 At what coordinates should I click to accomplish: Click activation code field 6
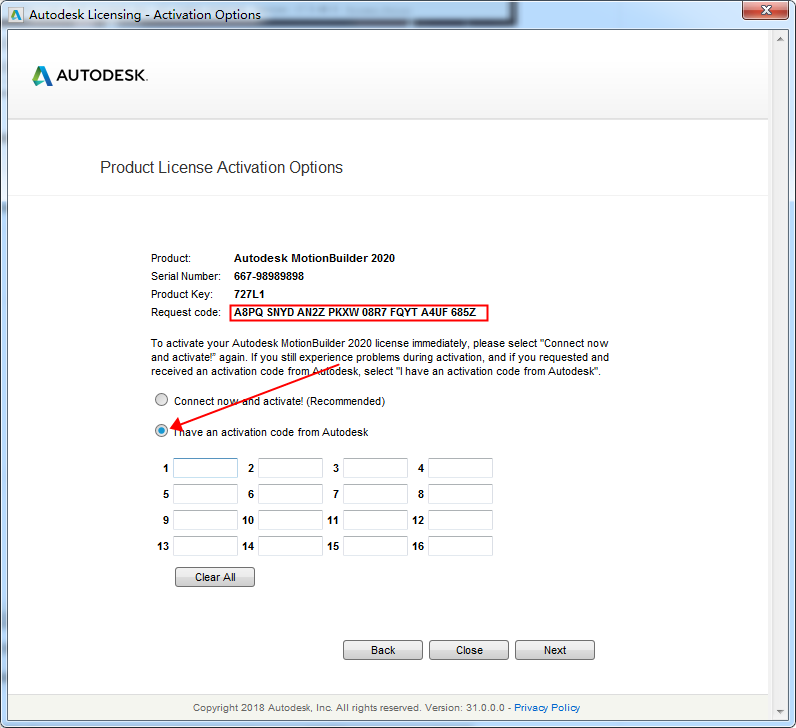(x=290, y=494)
